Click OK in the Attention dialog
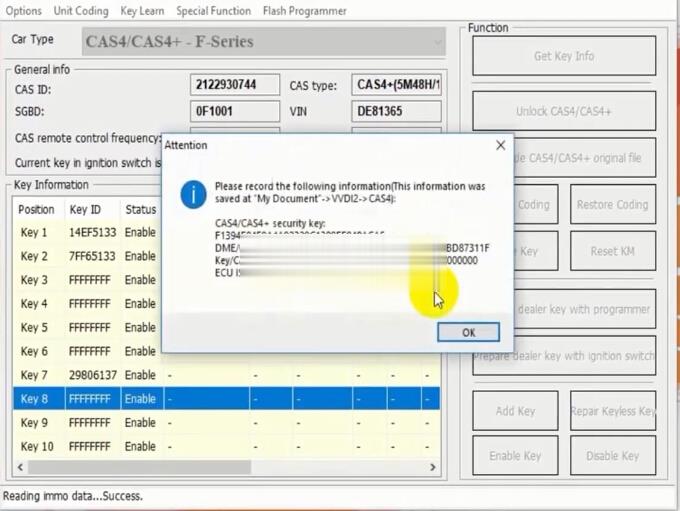The height and width of the screenshot is (511, 680). point(468,332)
